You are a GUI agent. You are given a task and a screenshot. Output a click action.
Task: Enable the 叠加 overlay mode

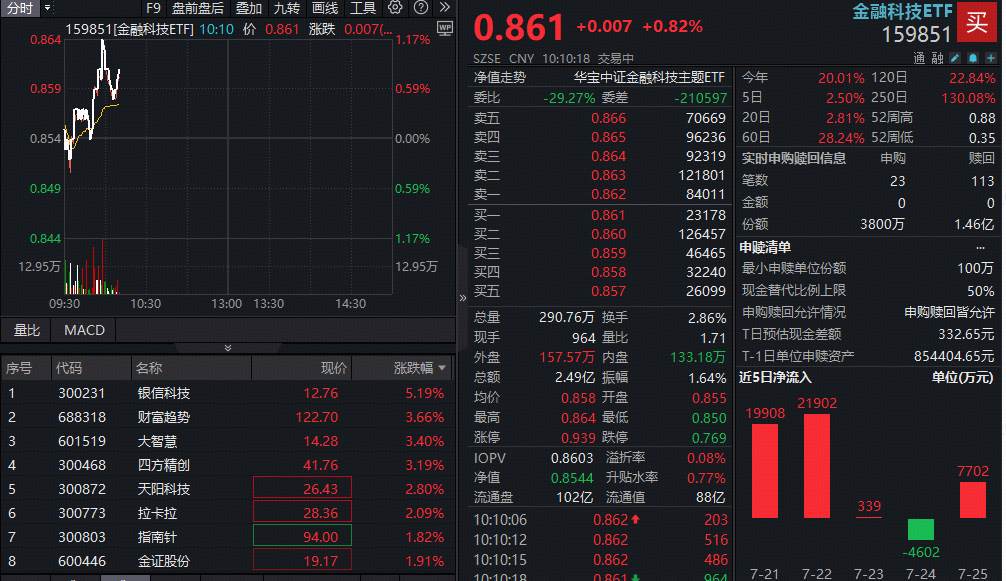coord(249,8)
